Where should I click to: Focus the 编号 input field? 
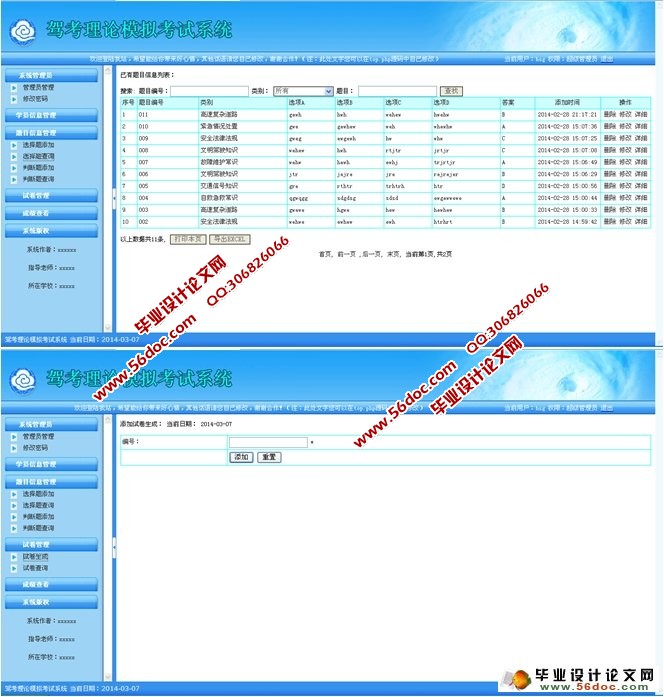click(x=268, y=442)
